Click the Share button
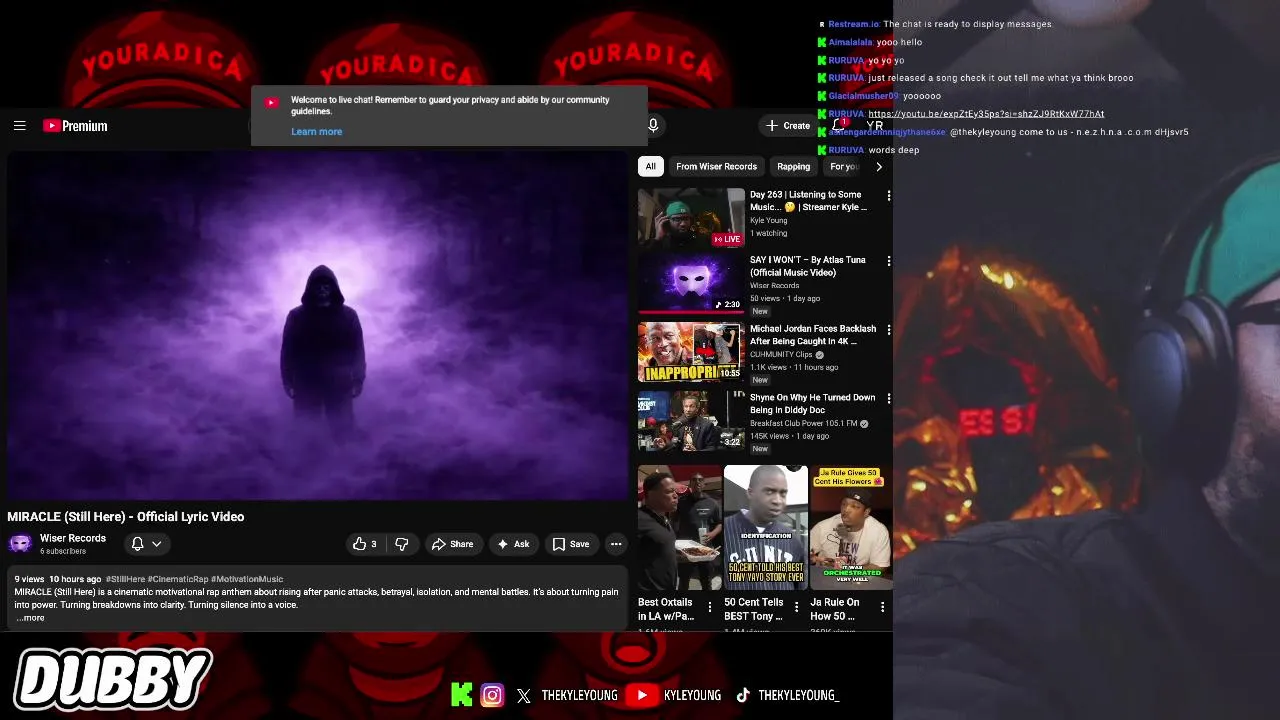 pyautogui.click(x=452, y=544)
